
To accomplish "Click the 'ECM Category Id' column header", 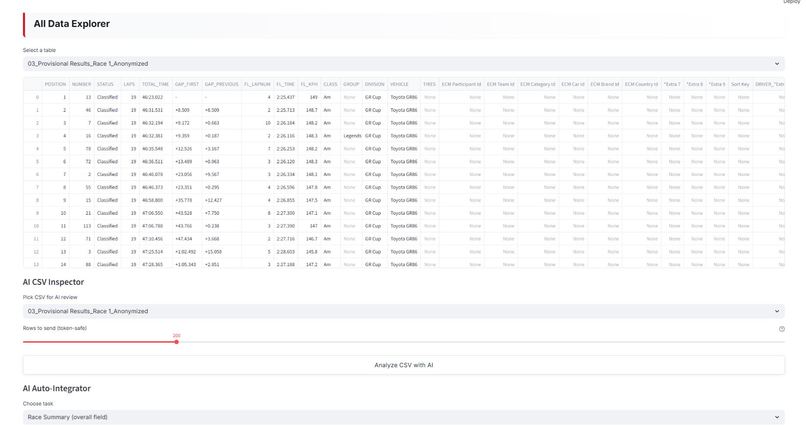I will point(538,84).
